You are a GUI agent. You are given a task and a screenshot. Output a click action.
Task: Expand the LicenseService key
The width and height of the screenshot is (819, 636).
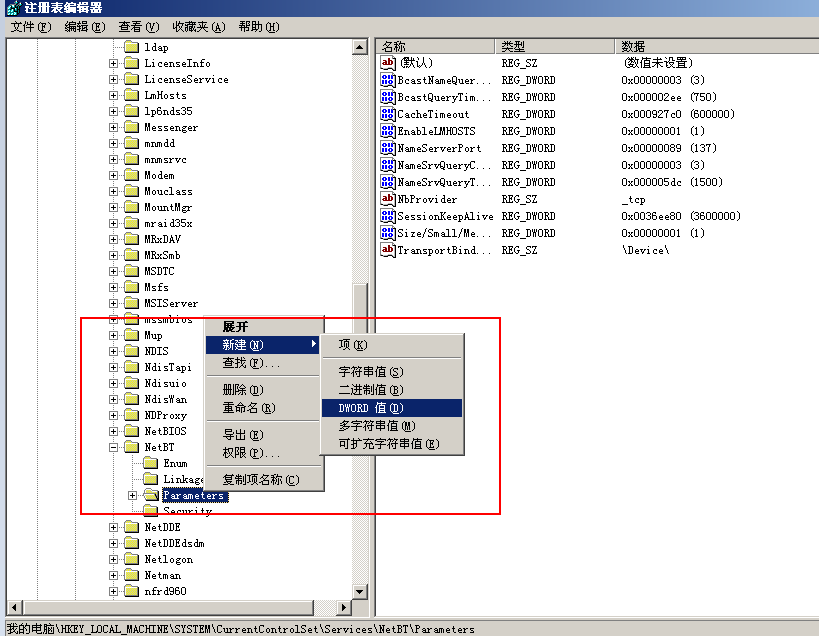[113, 79]
